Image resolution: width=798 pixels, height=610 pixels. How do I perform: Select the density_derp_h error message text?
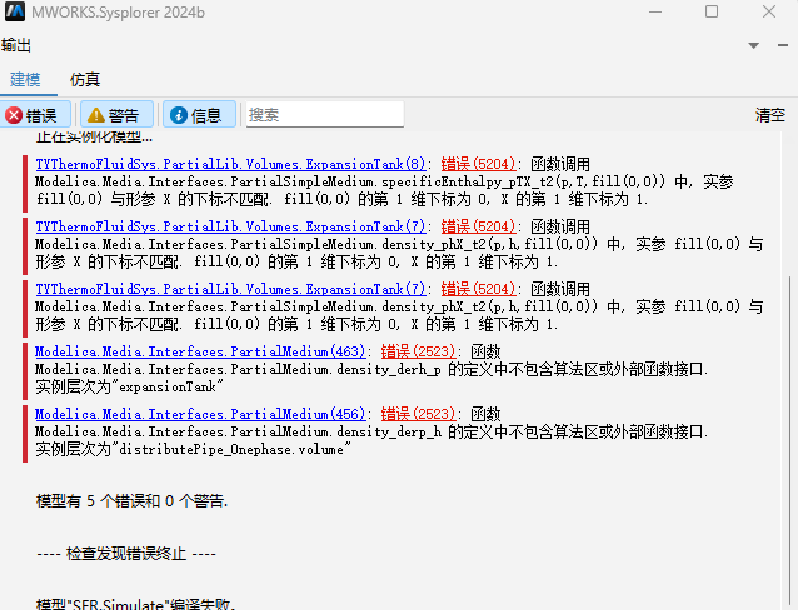[x=372, y=432]
